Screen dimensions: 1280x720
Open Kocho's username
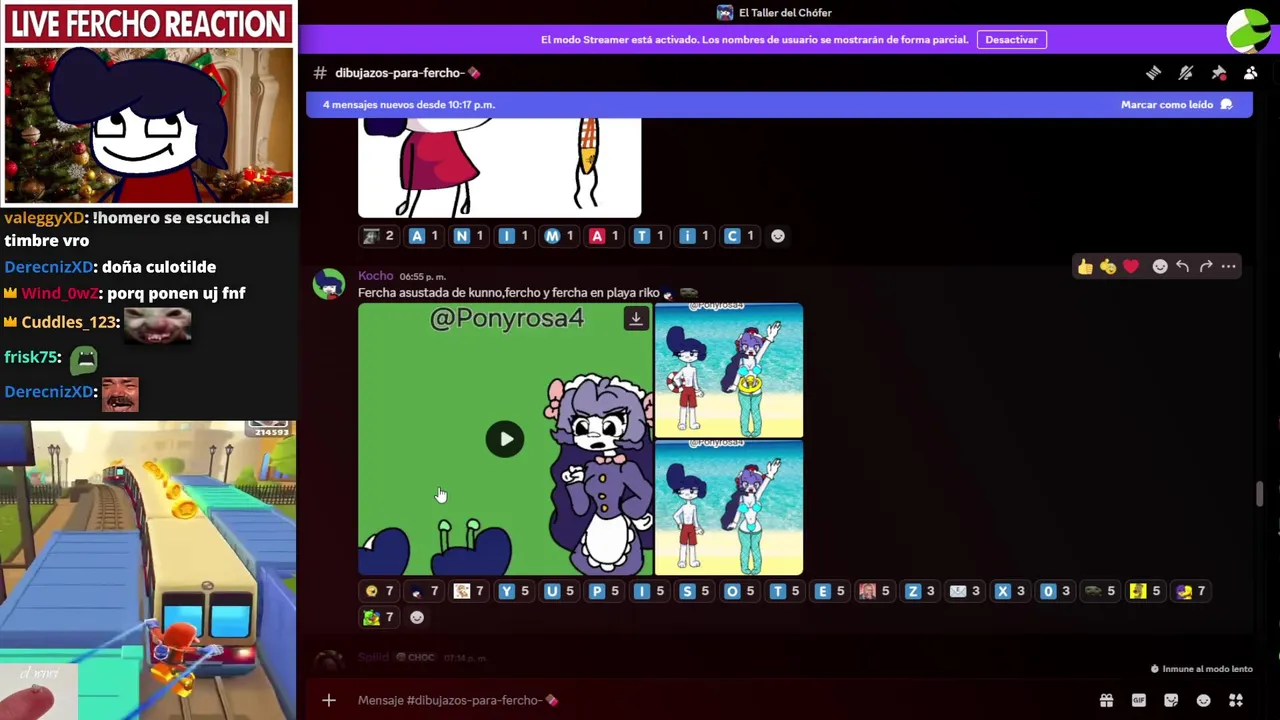click(375, 276)
